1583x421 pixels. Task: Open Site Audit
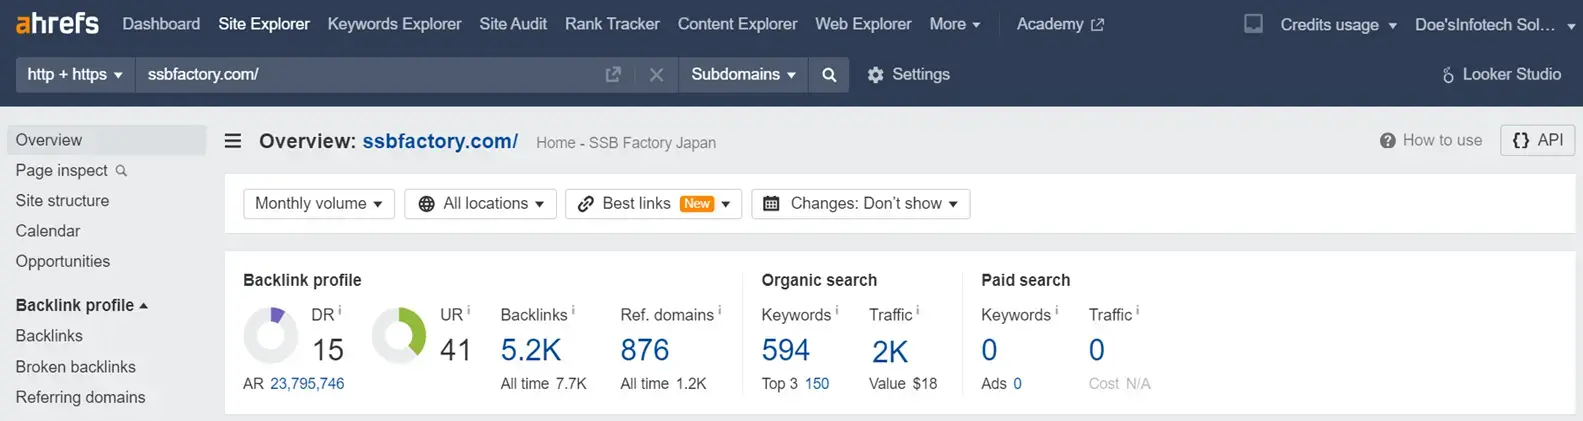[x=513, y=24]
